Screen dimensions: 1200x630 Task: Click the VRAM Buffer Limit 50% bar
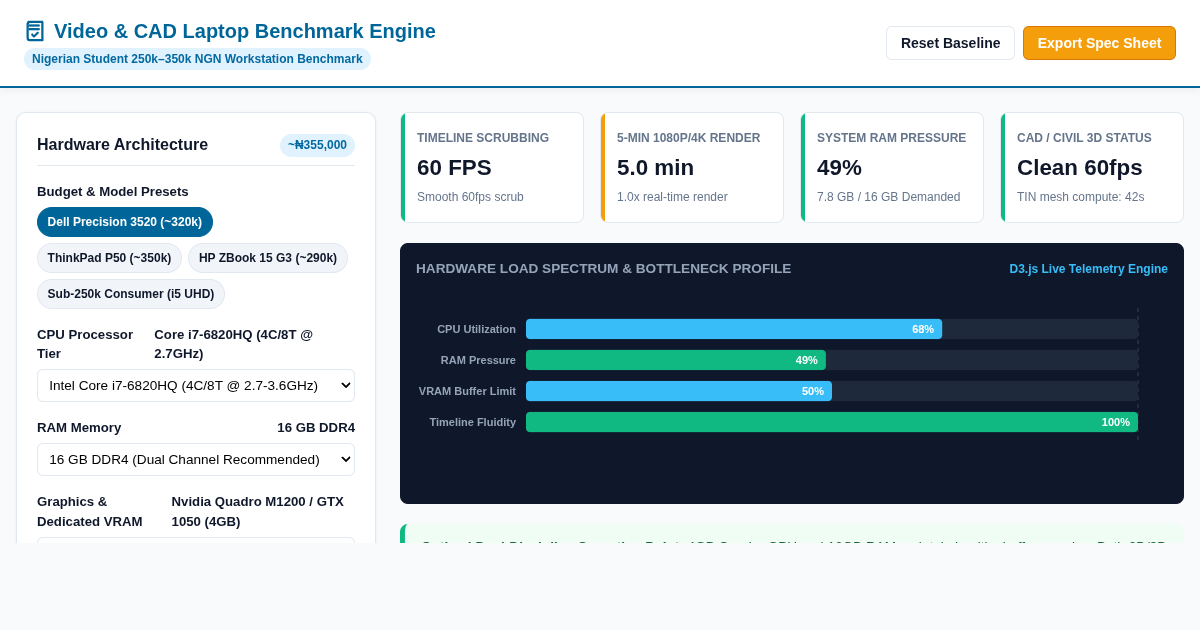click(679, 391)
